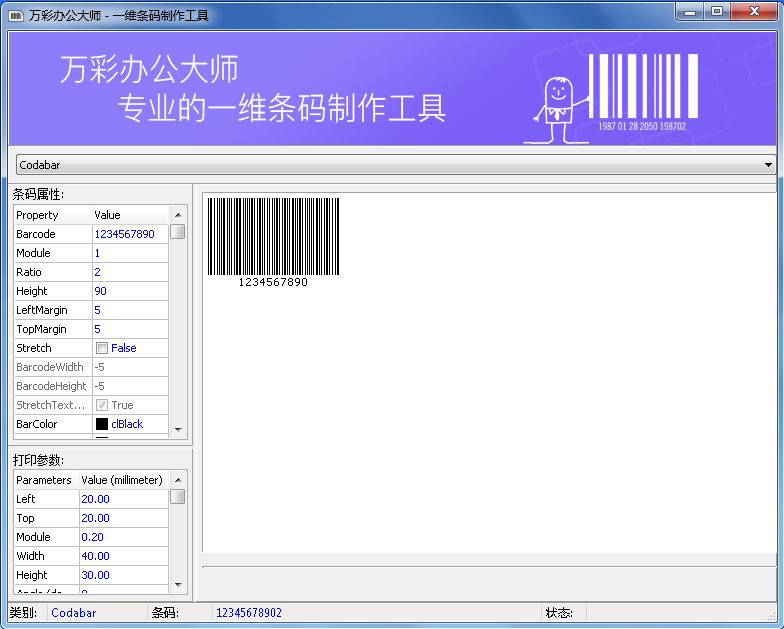This screenshot has height=629, width=784.
Task: Toggle the StretchText checkbox
Action: pyautogui.click(x=102, y=405)
